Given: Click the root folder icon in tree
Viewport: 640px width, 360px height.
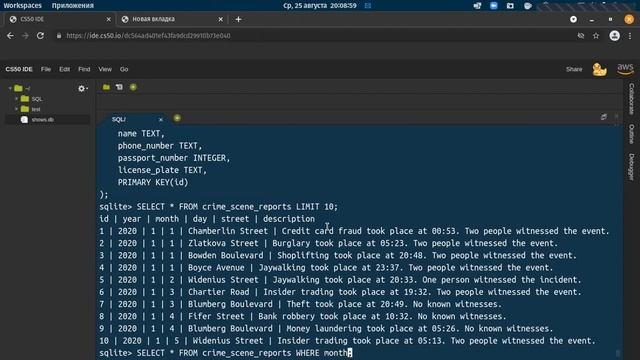Looking at the screenshot, I should pos(18,88).
